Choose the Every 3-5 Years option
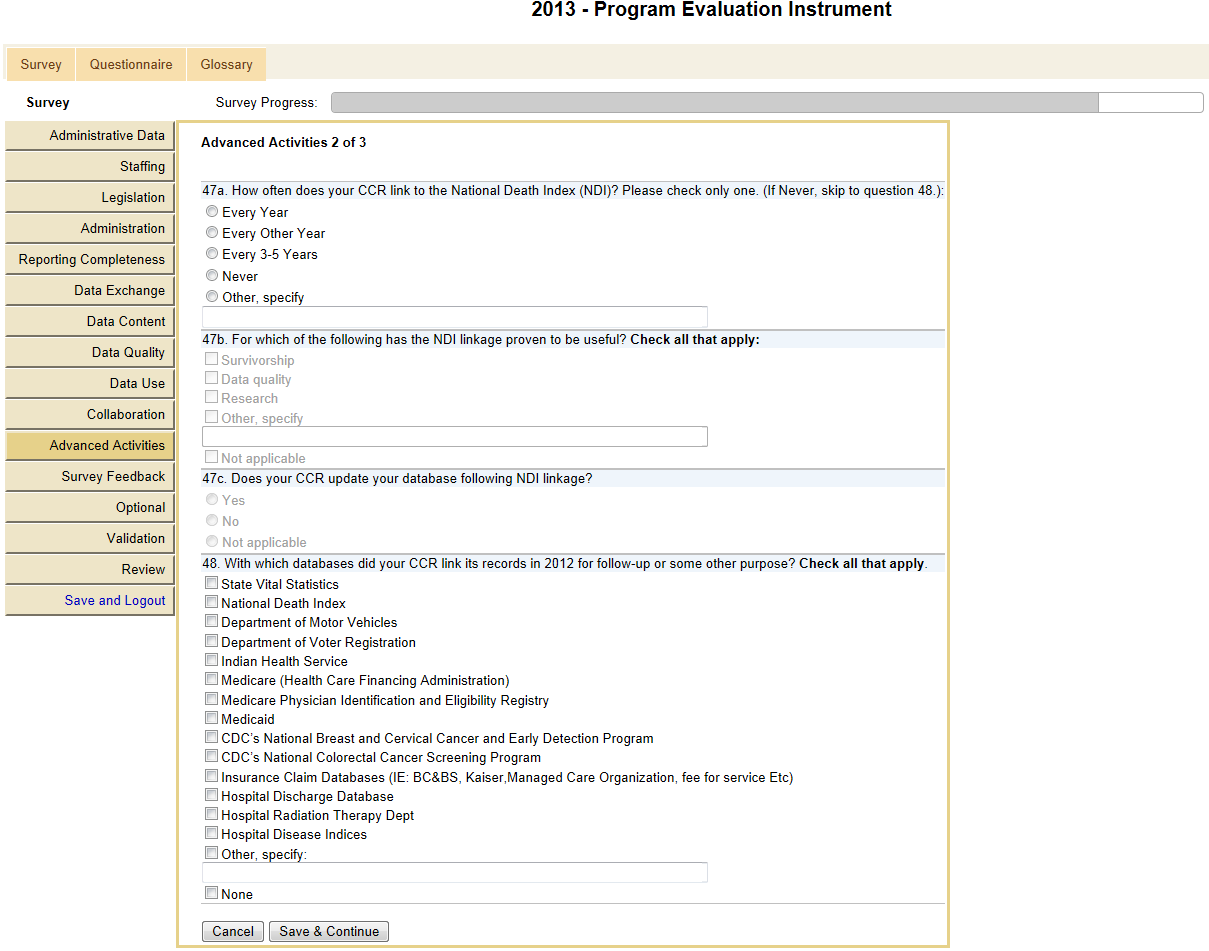The height and width of the screenshot is (951, 1209). click(x=212, y=254)
